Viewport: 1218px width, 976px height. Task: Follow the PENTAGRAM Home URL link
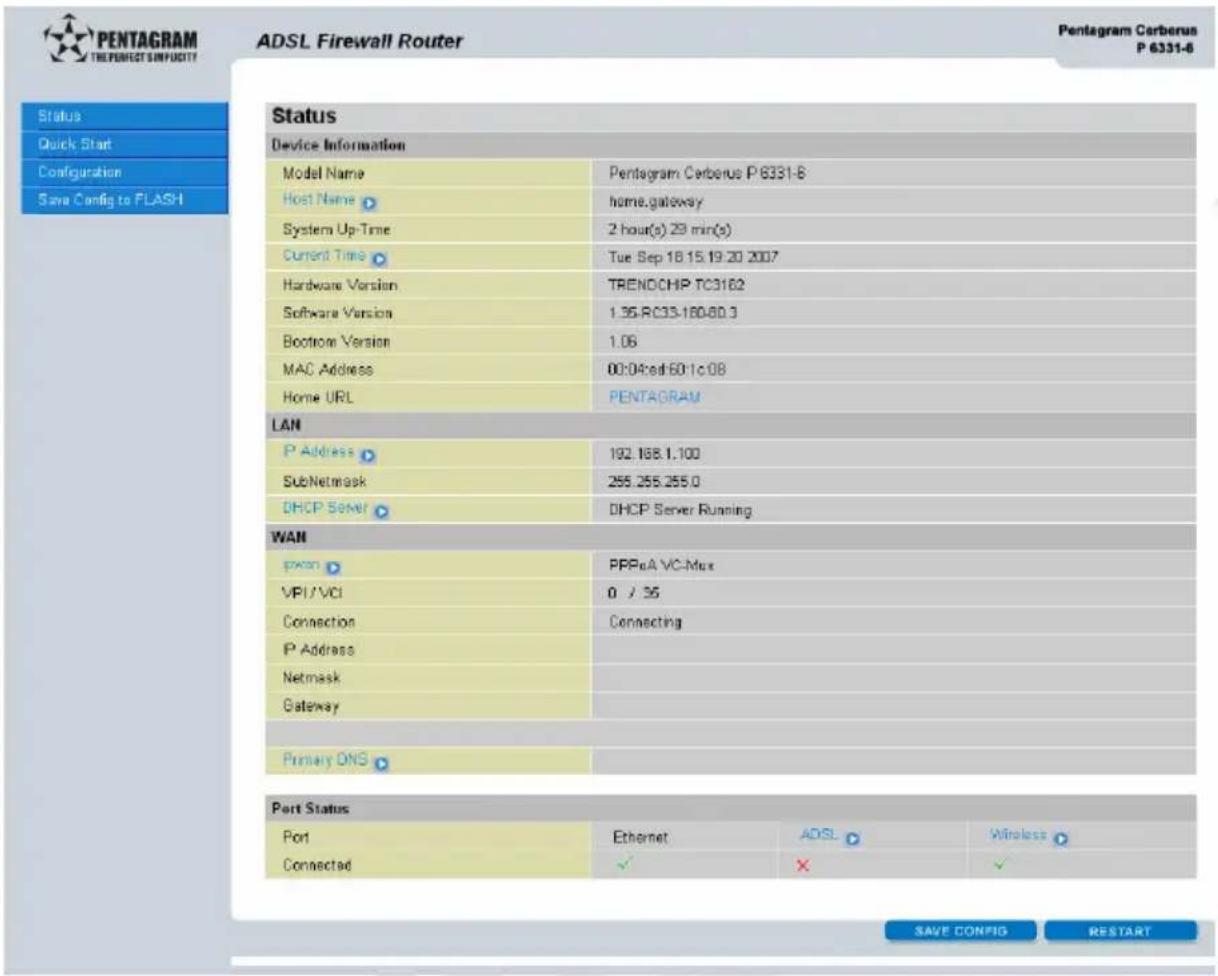[x=655, y=398]
